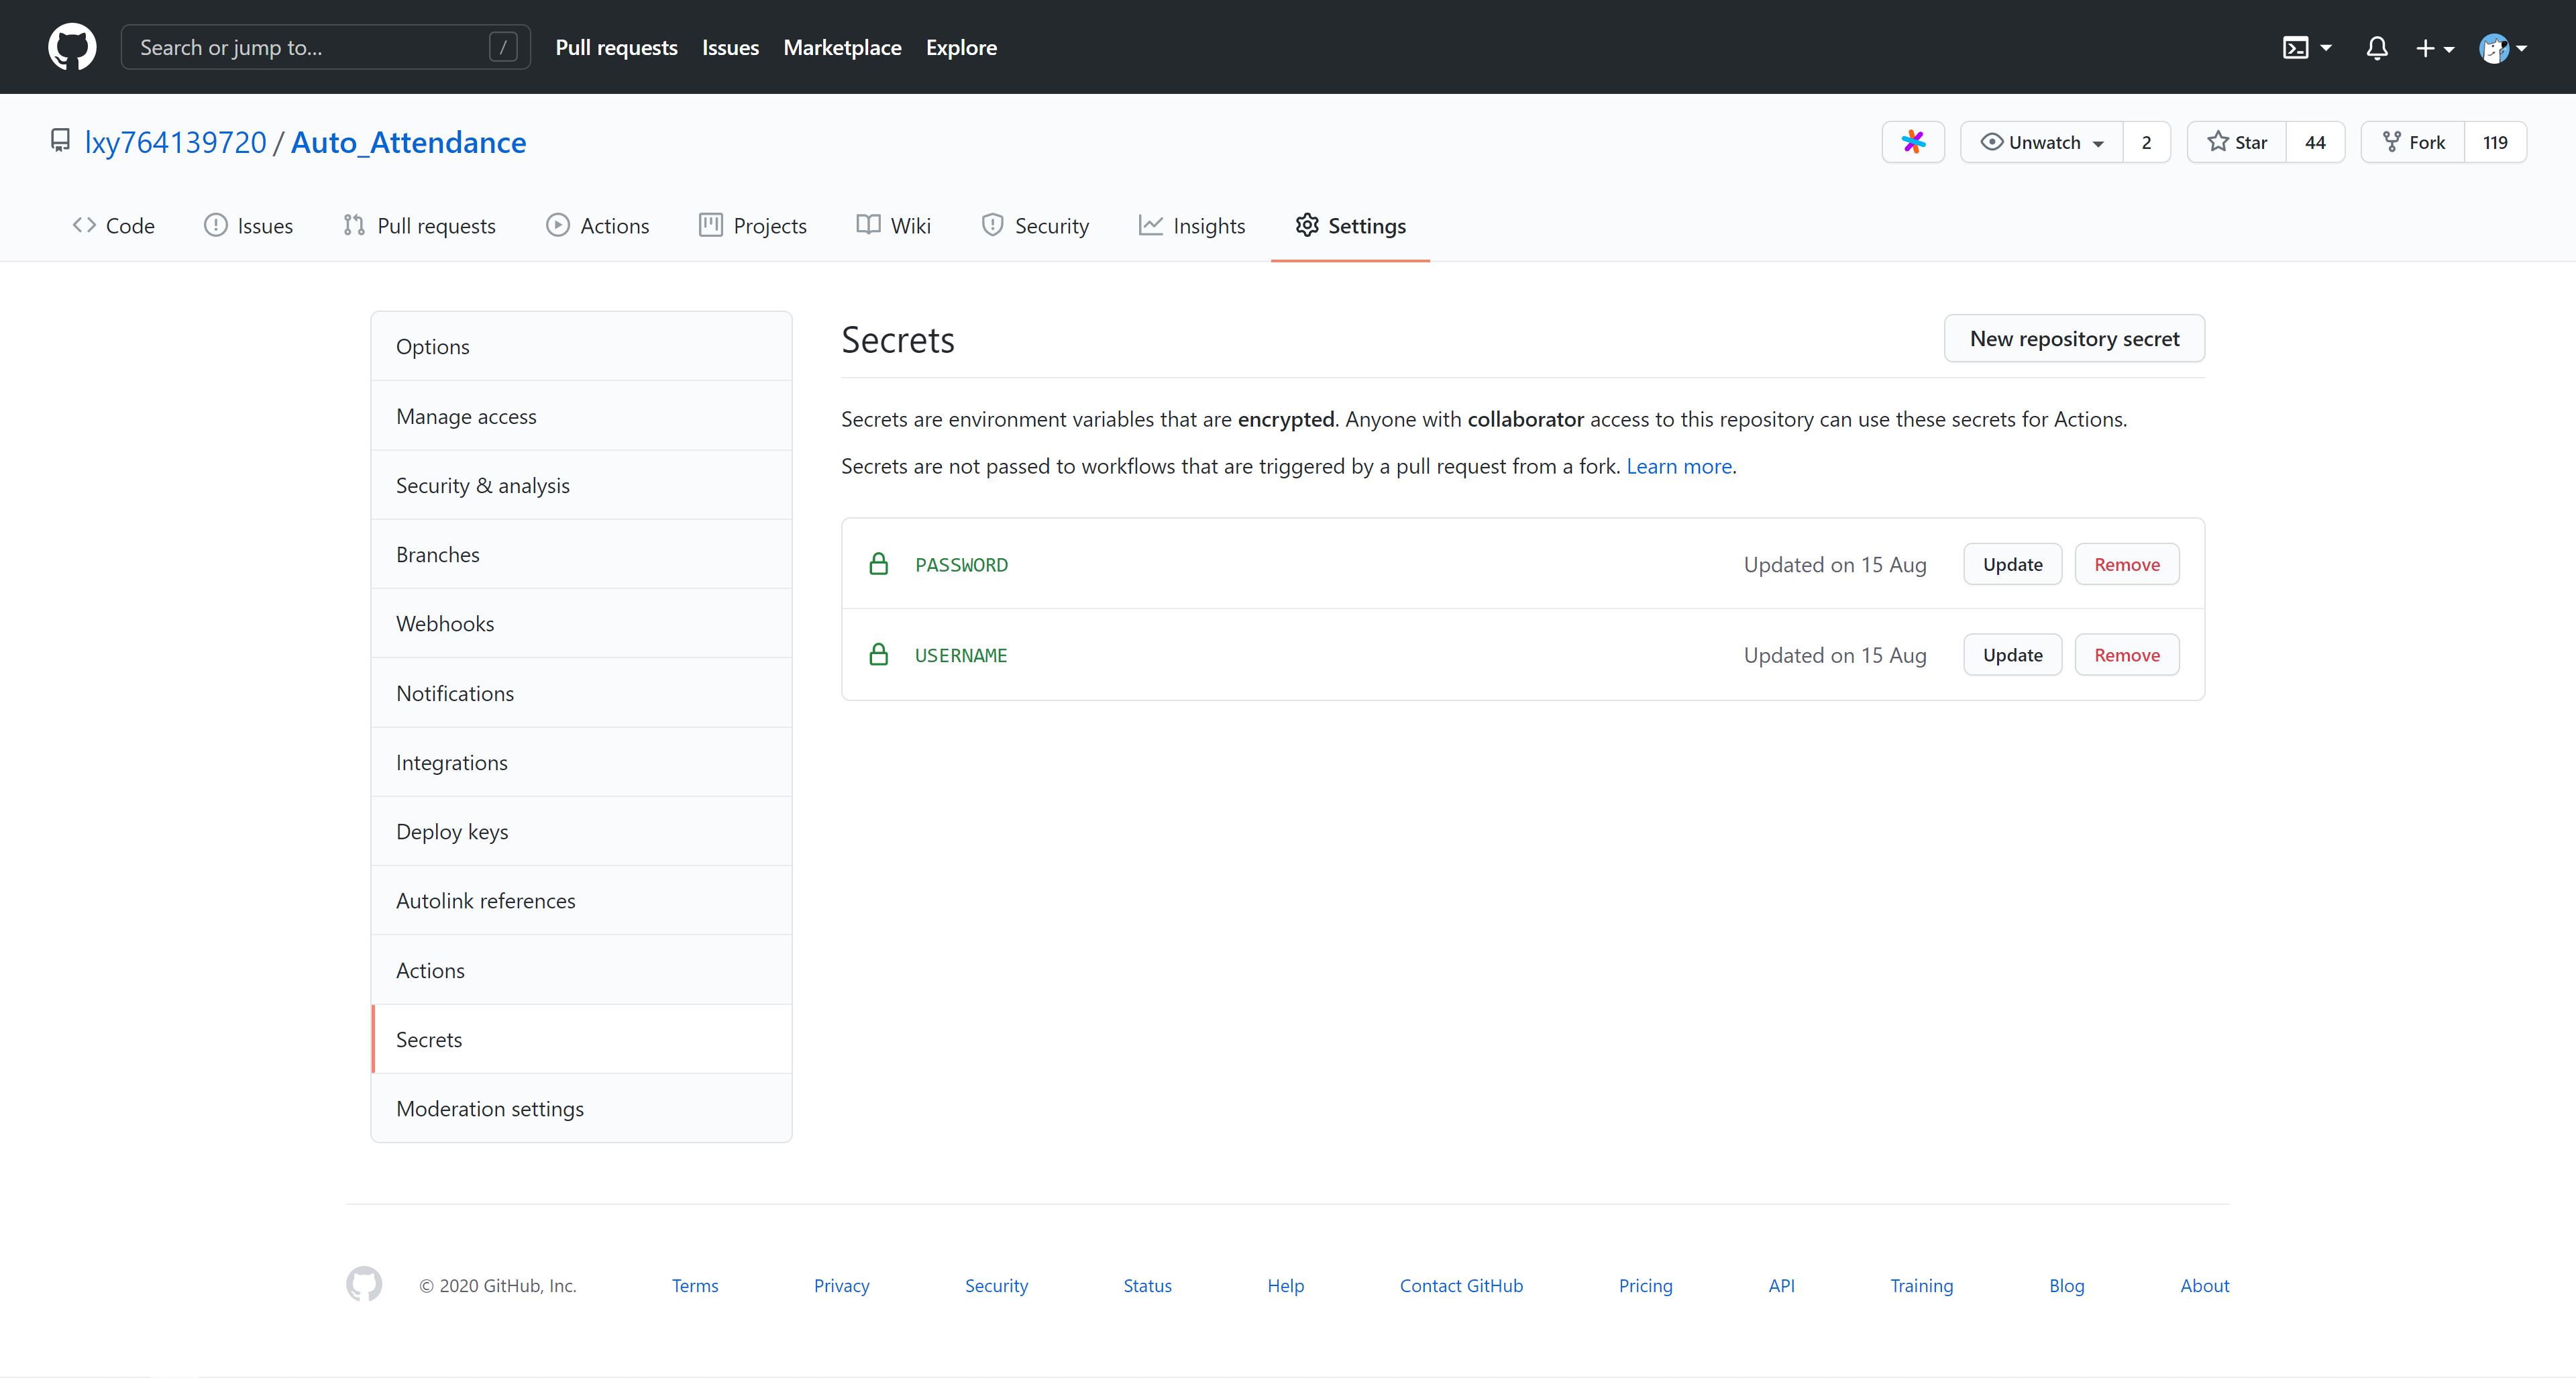
Task: Select Security & analysis in sidebar
Action: (582, 485)
